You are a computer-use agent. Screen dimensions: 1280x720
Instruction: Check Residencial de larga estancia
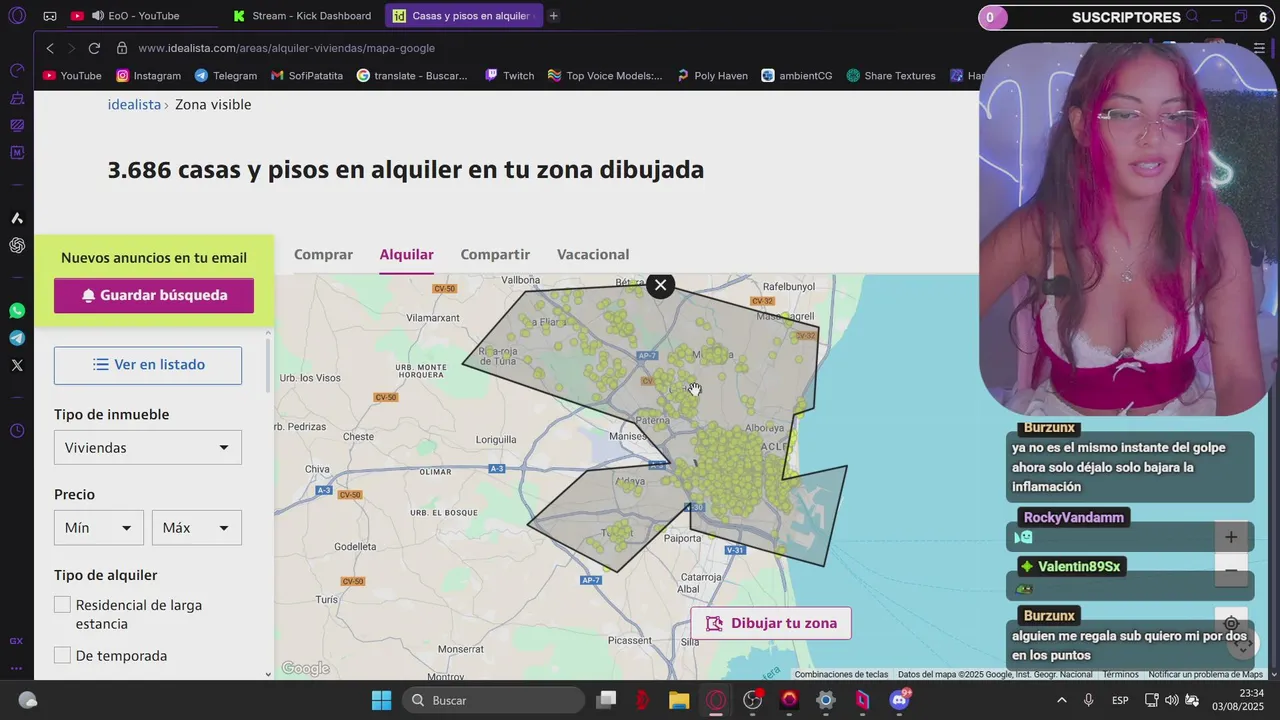coord(62,605)
